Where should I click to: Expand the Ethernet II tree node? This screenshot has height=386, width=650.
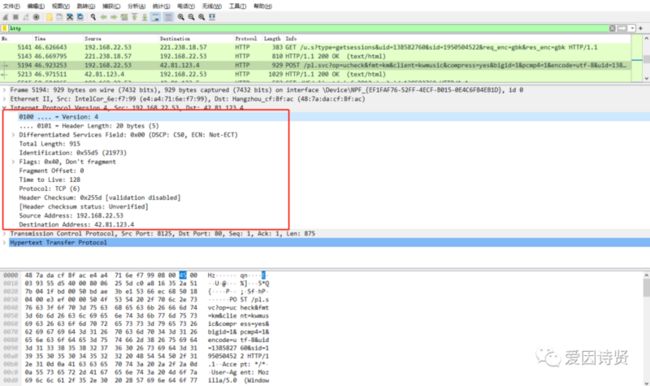click(5, 99)
